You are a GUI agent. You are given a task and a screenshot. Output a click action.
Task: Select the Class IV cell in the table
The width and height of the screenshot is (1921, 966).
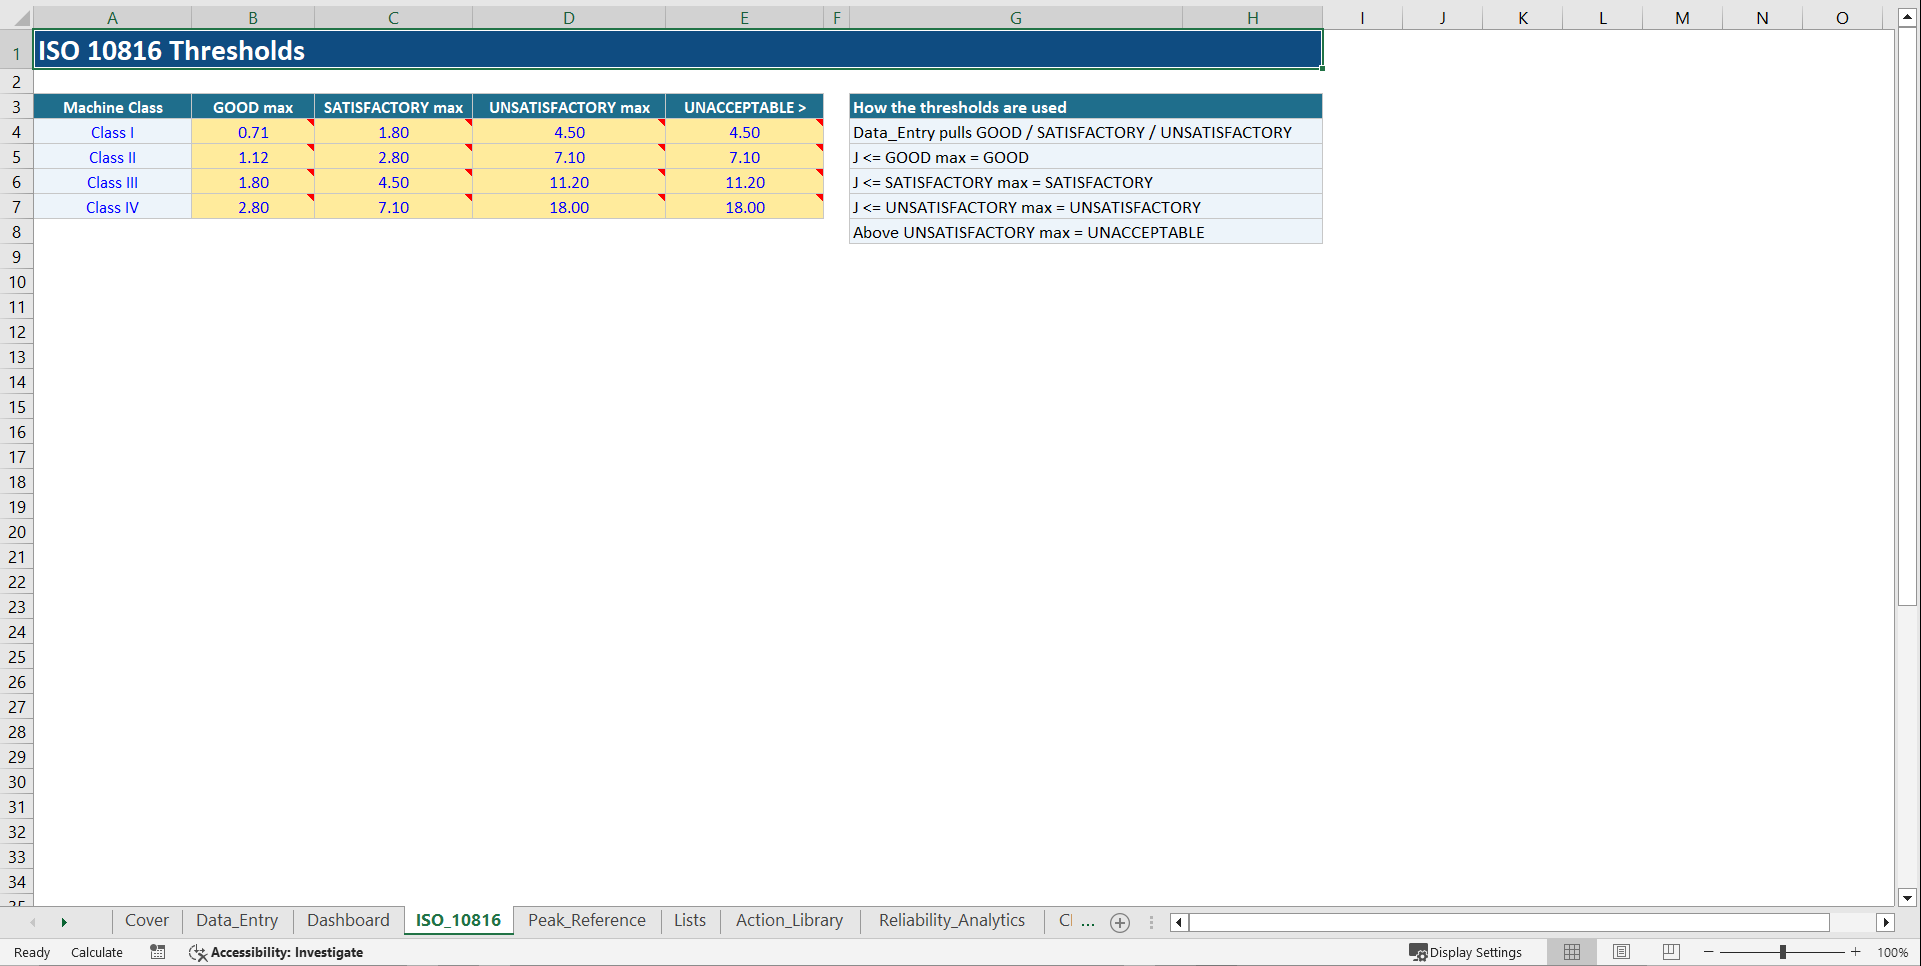coord(112,207)
